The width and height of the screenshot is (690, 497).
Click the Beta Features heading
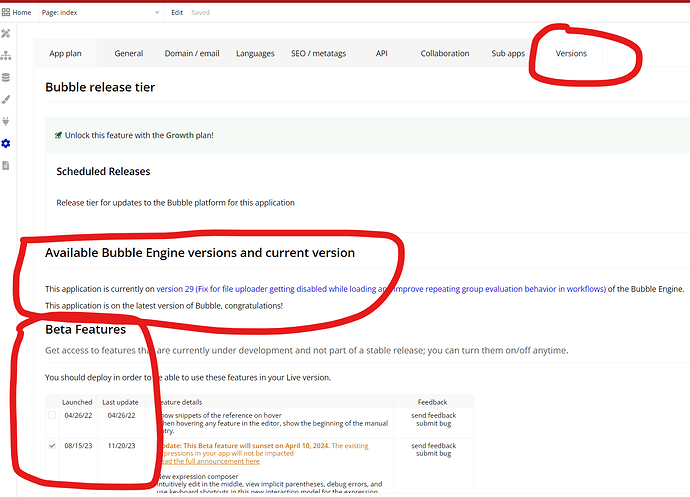(x=85, y=329)
